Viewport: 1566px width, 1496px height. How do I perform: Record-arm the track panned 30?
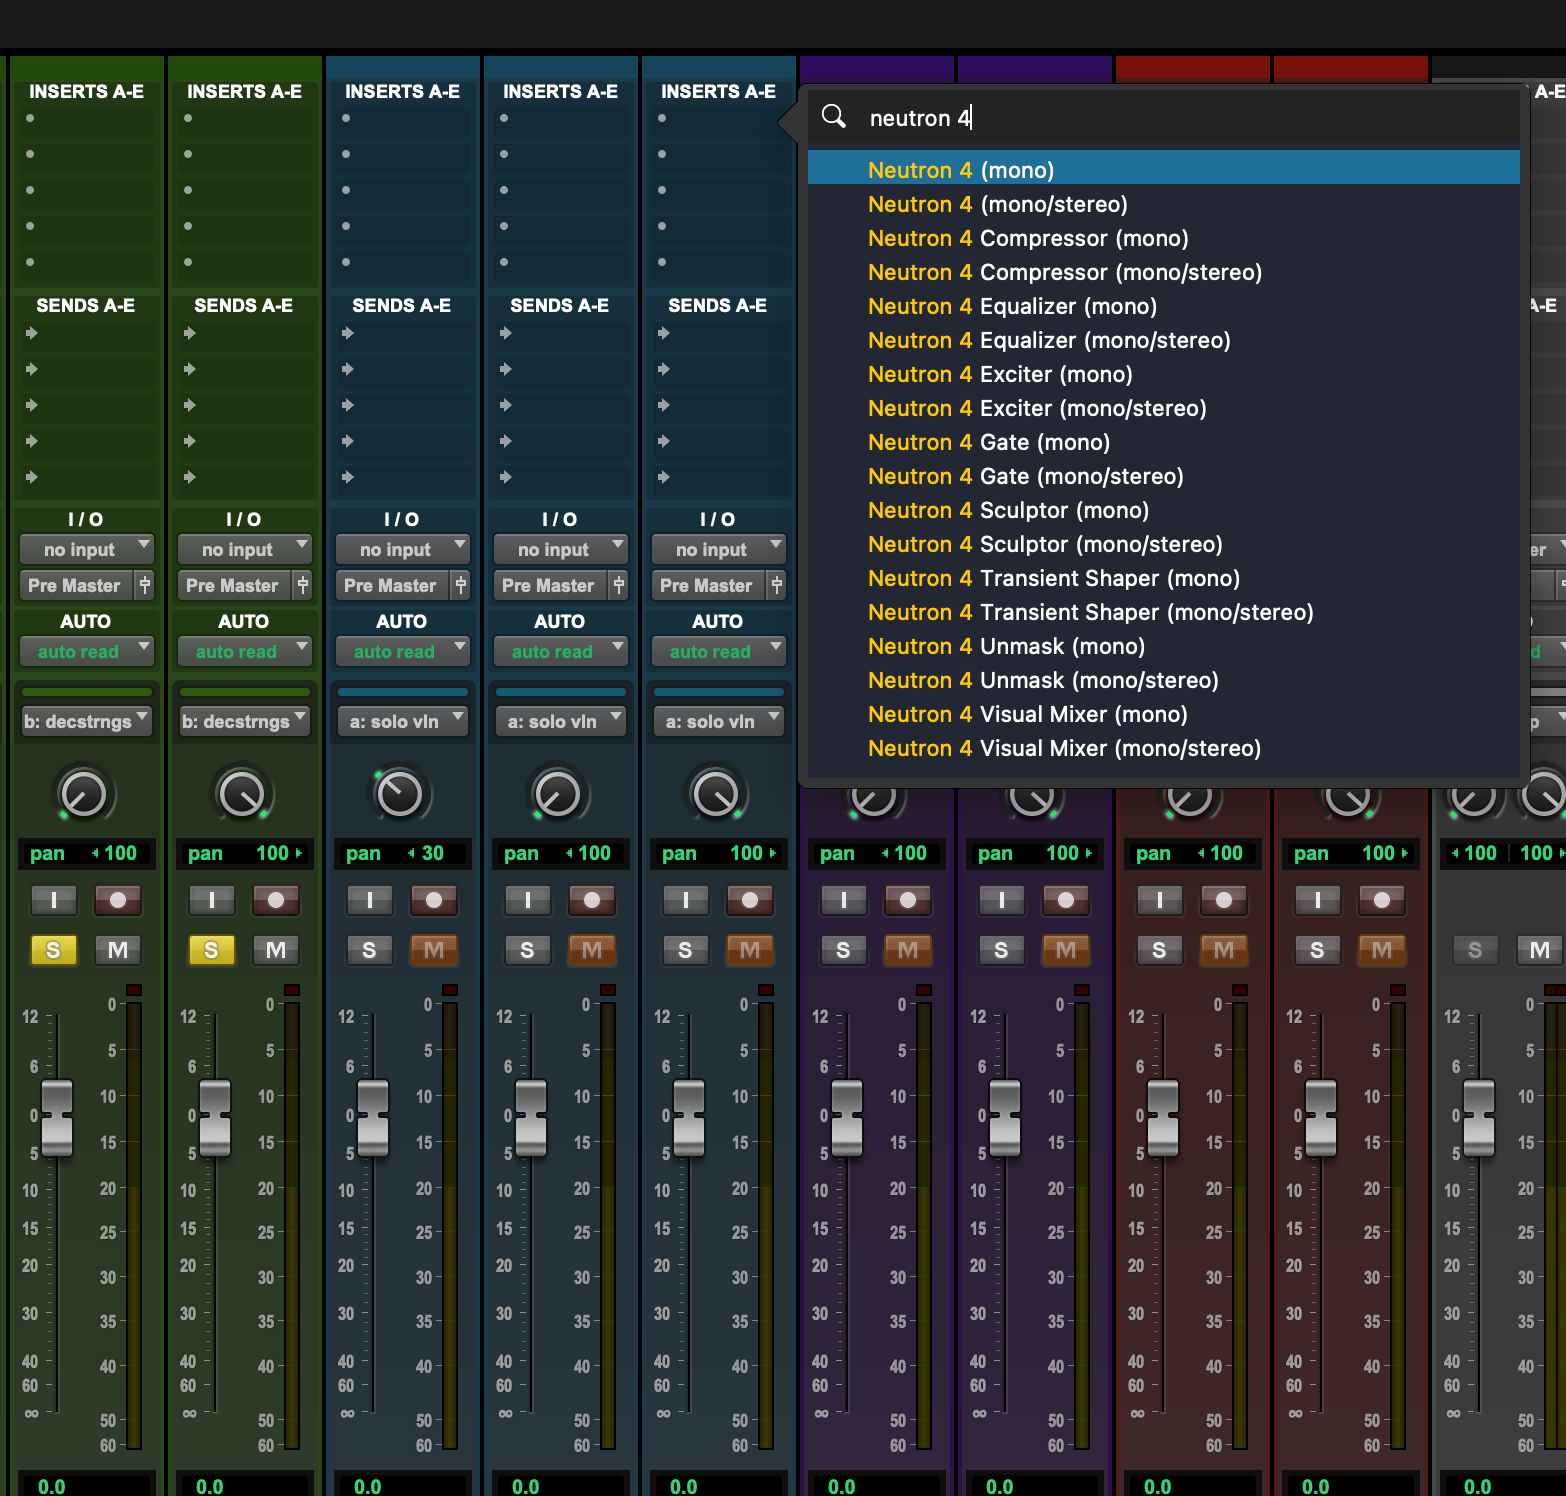pyautogui.click(x=434, y=900)
